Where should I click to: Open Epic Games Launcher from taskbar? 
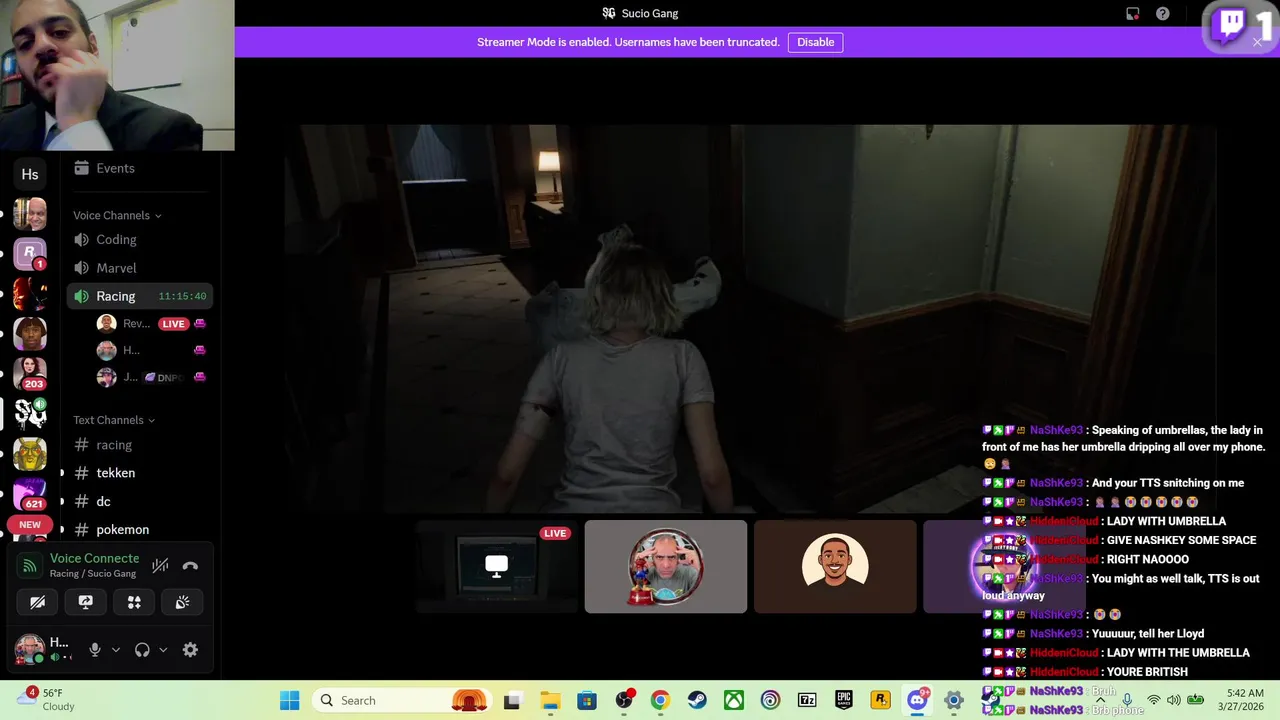coord(844,700)
